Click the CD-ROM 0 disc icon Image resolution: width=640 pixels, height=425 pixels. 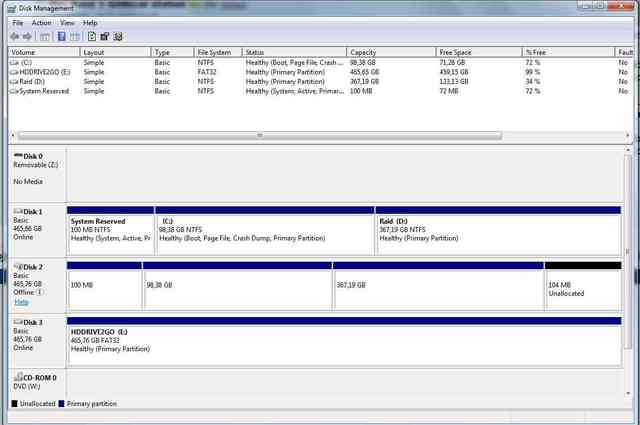tap(18, 377)
